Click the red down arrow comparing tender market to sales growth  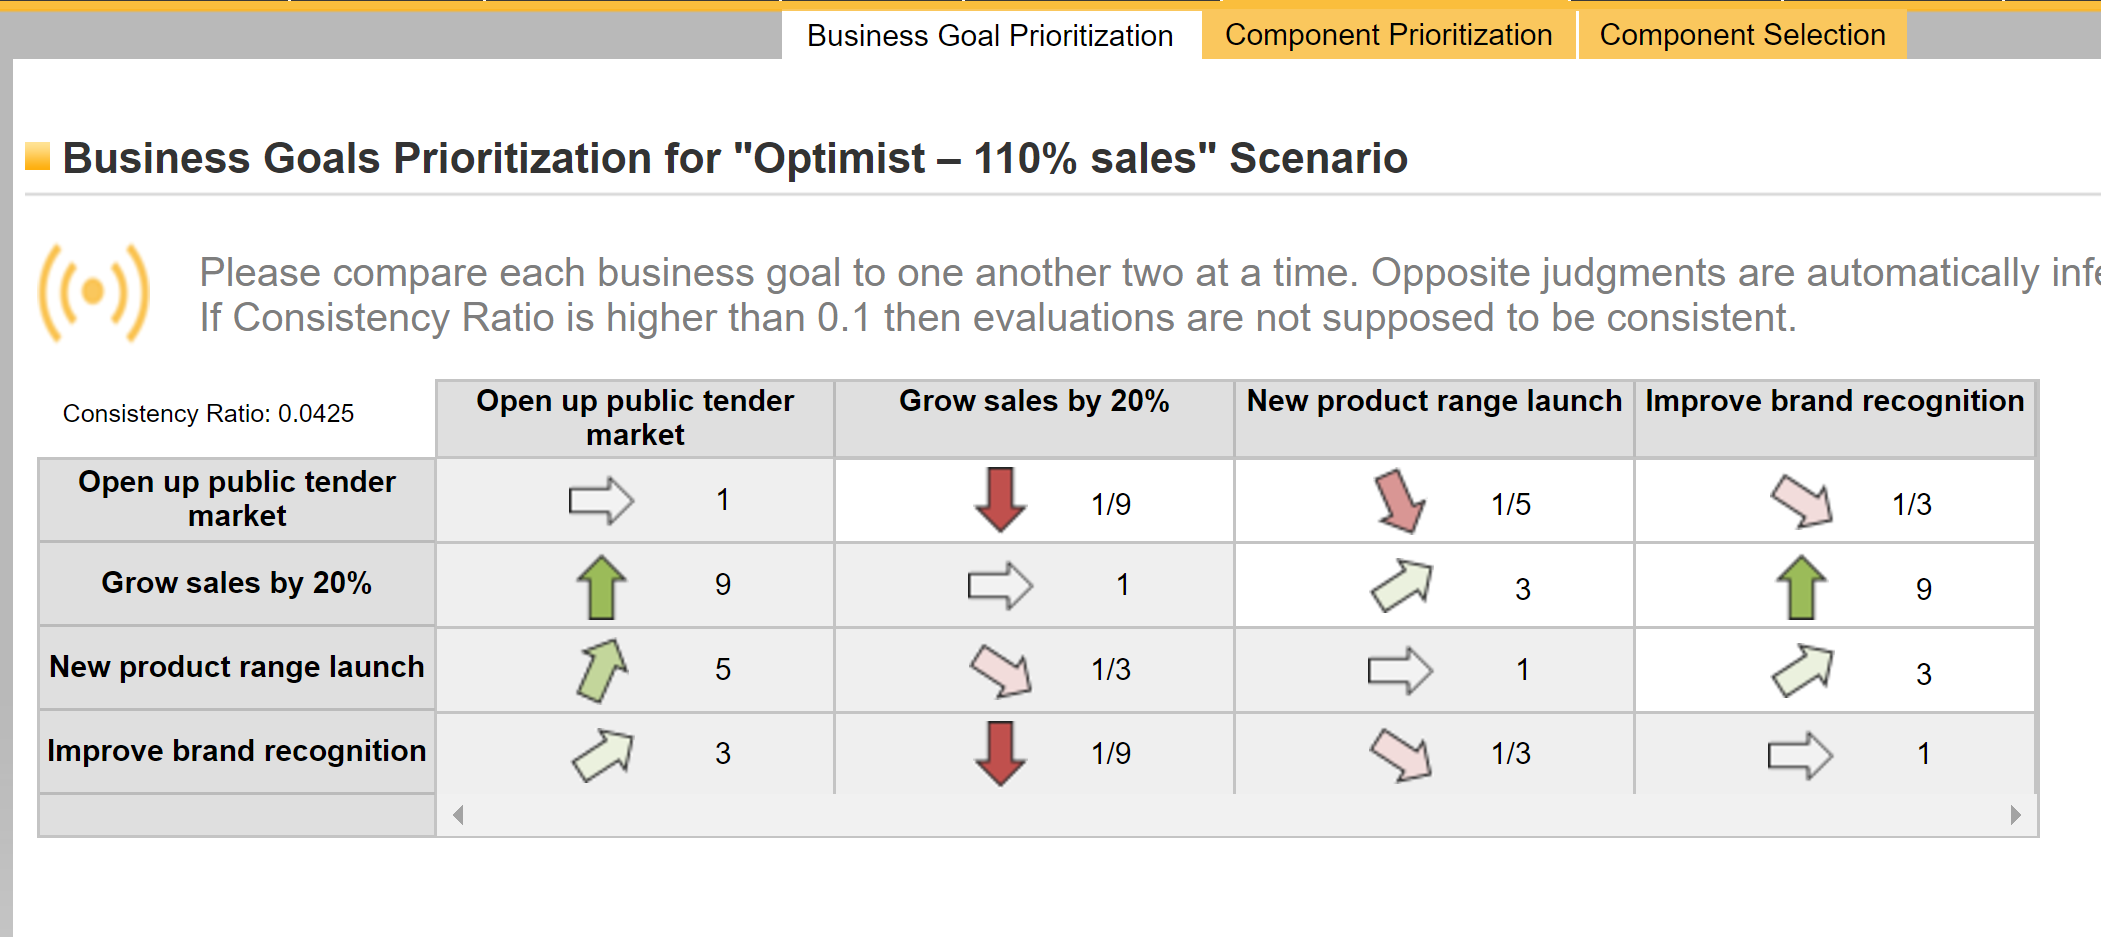1000,499
